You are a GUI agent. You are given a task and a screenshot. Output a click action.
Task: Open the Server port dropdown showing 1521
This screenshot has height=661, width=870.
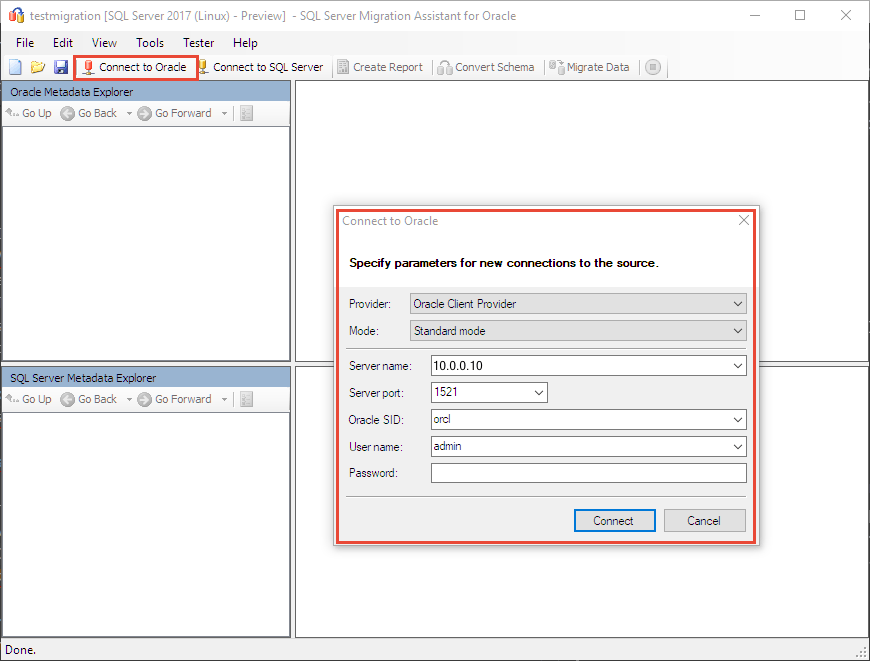click(538, 392)
